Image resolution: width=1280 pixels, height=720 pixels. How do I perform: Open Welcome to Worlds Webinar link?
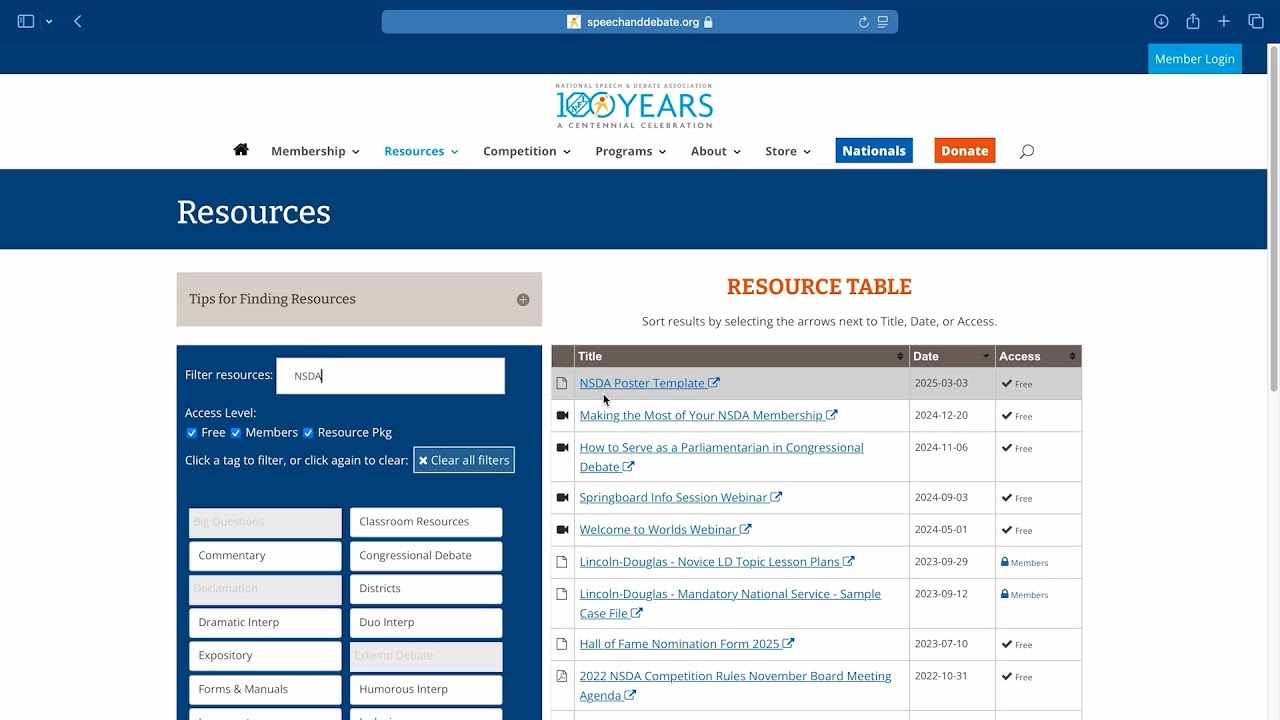[x=665, y=529]
